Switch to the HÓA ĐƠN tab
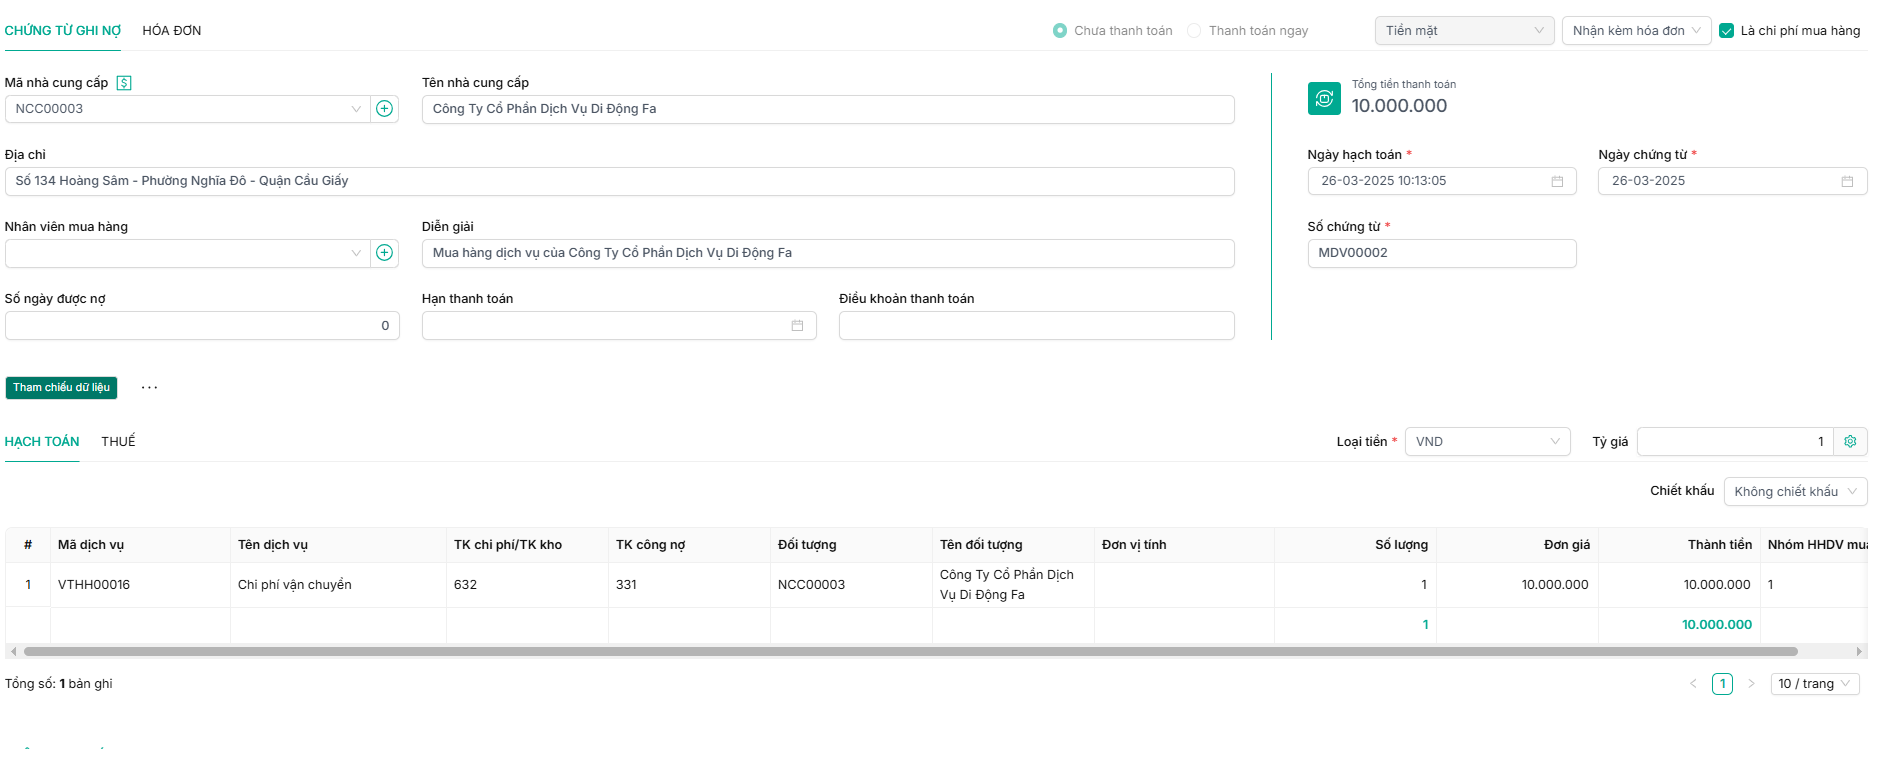Screen dimensions: 1878x760 (172, 31)
